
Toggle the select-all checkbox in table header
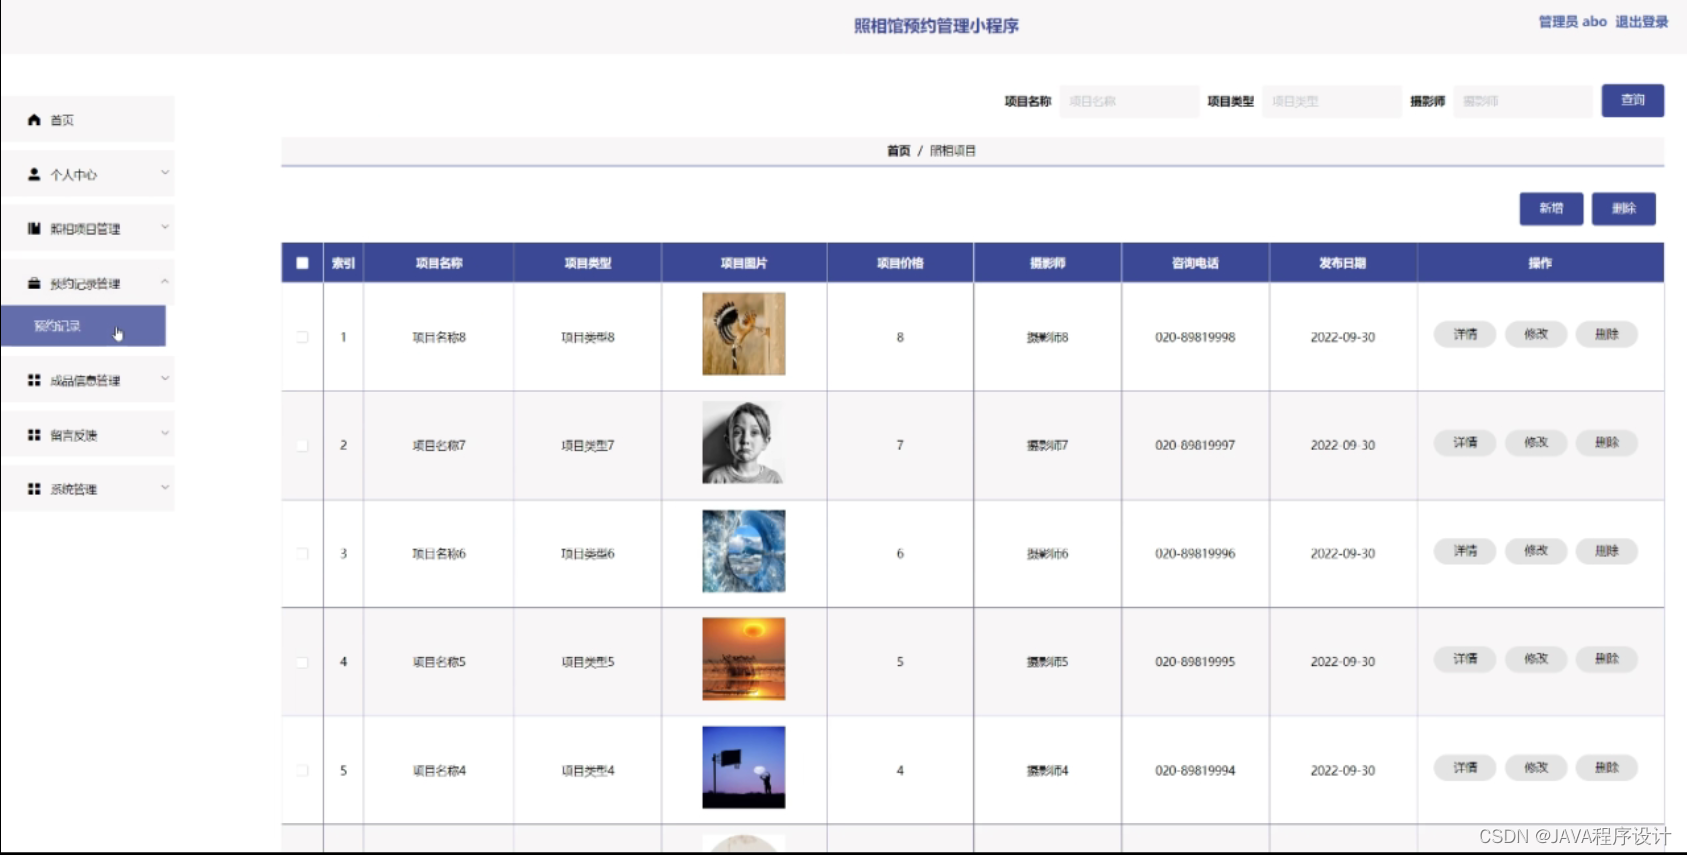point(302,263)
